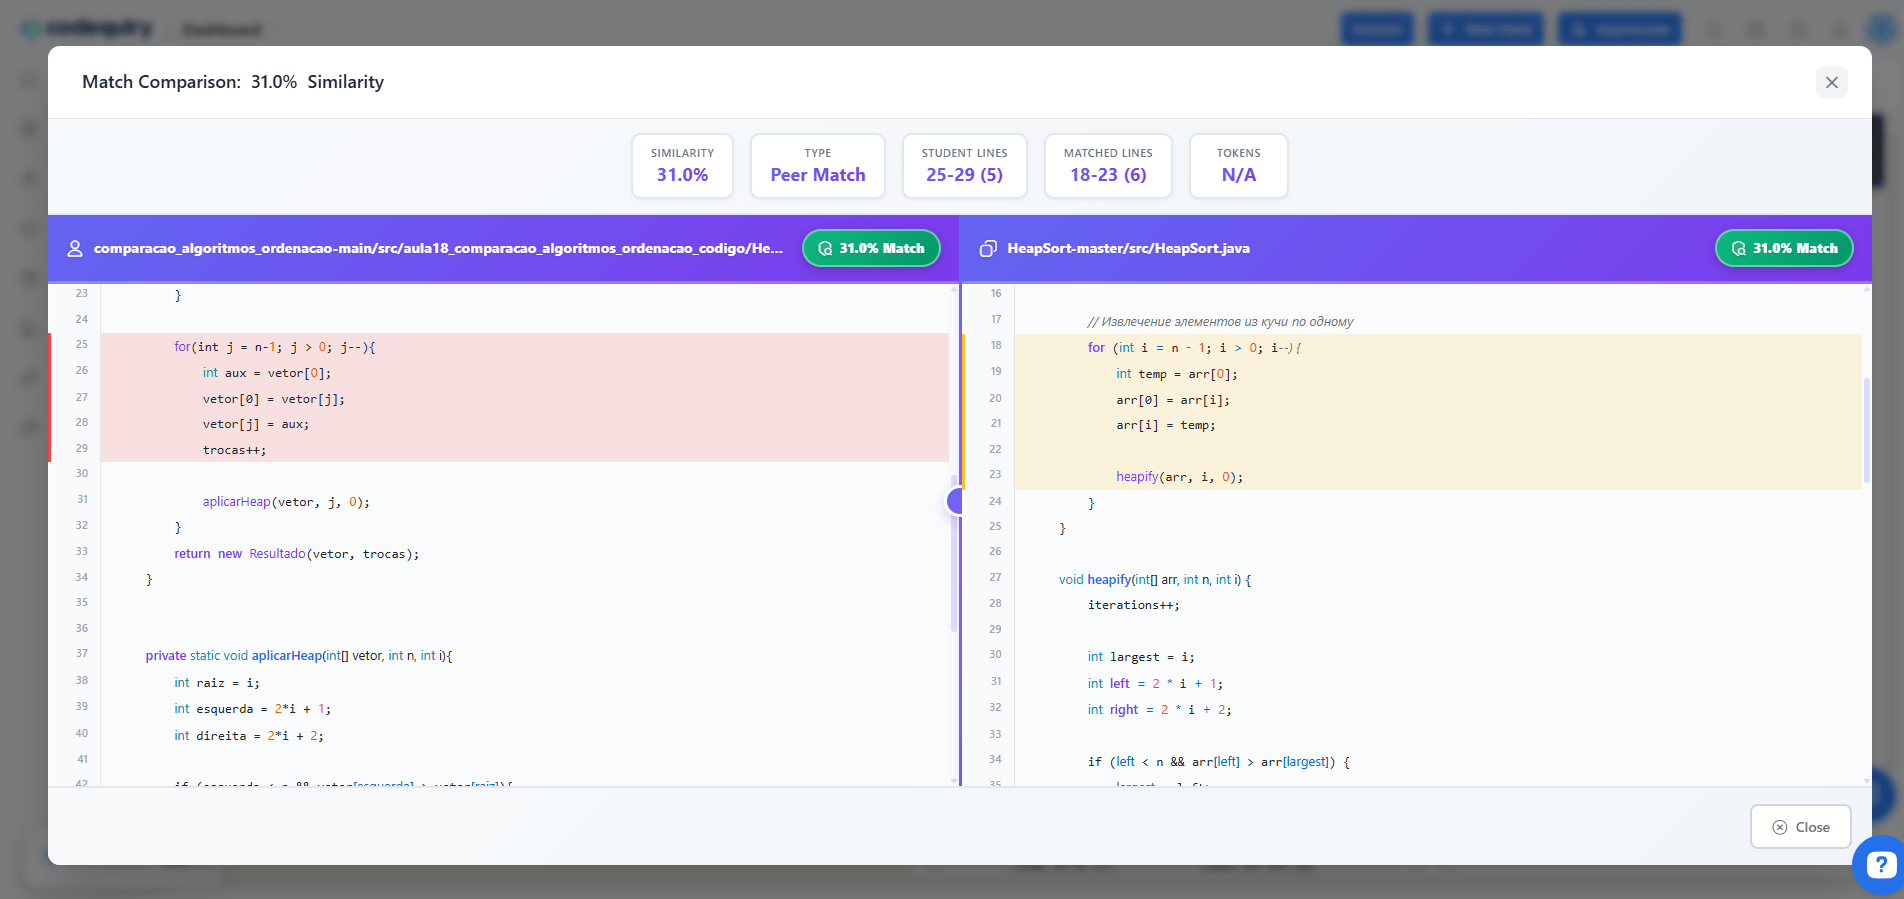Click 'int direita = 2*i + 2;' line

pos(249,736)
